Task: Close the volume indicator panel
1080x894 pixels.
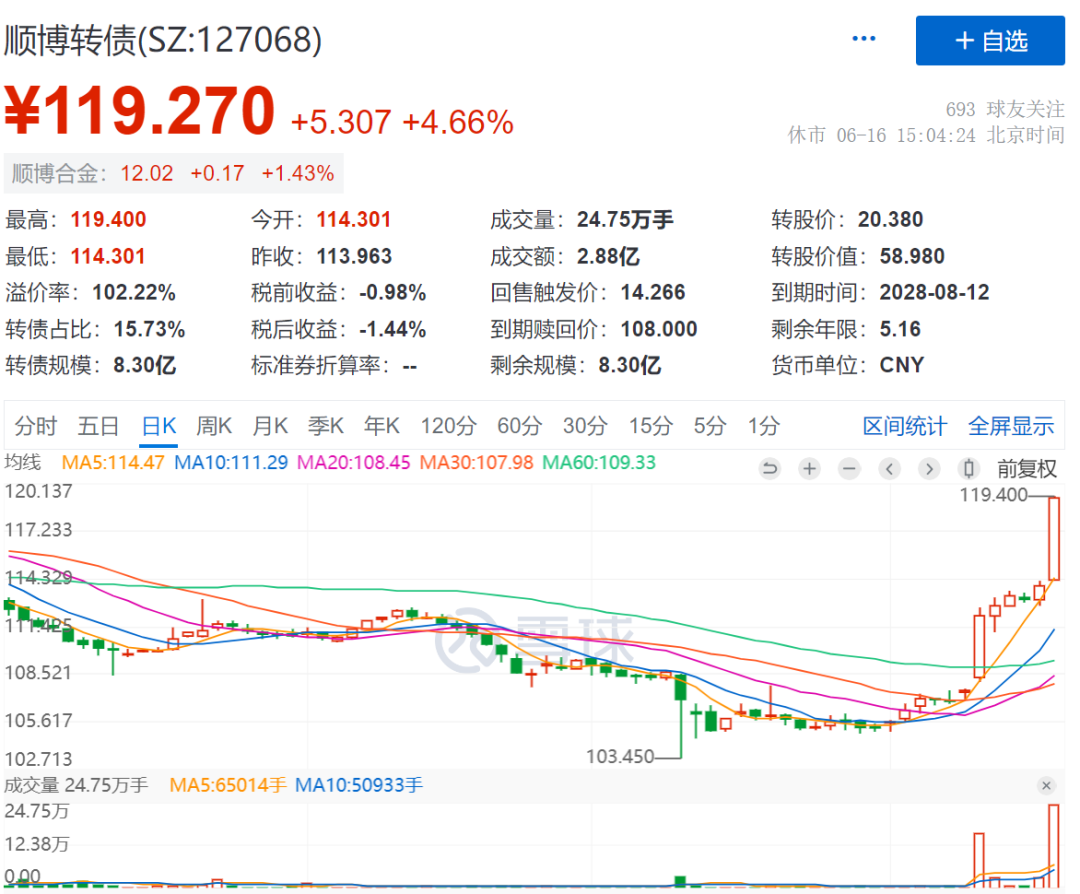Action: coord(1046,786)
